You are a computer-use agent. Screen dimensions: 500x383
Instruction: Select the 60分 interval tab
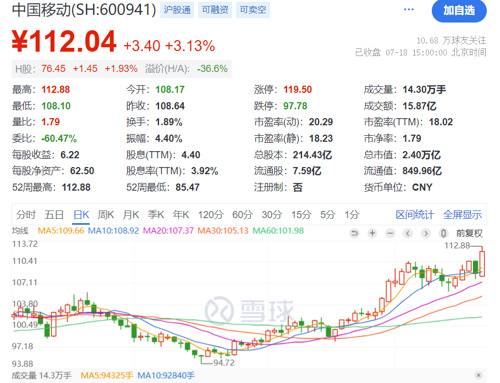(242, 215)
